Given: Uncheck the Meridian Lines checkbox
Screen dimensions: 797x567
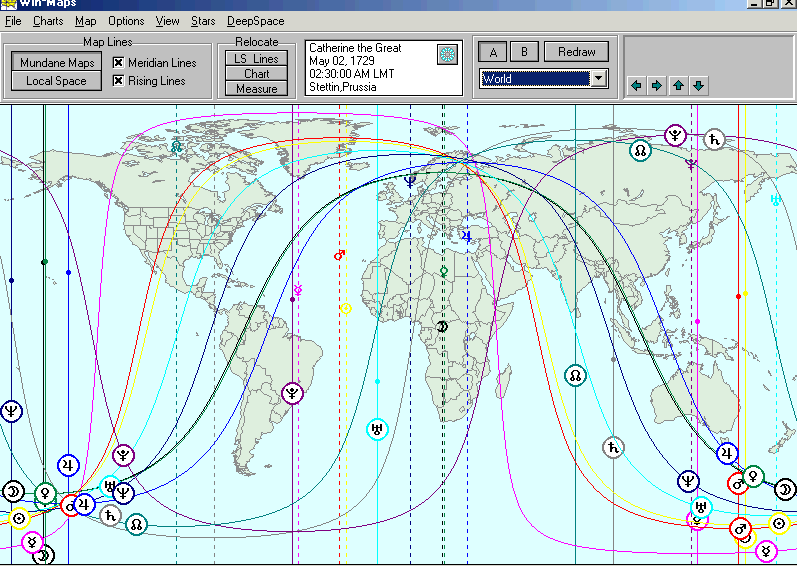Looking at the screenshot, I should coord(118,62).
